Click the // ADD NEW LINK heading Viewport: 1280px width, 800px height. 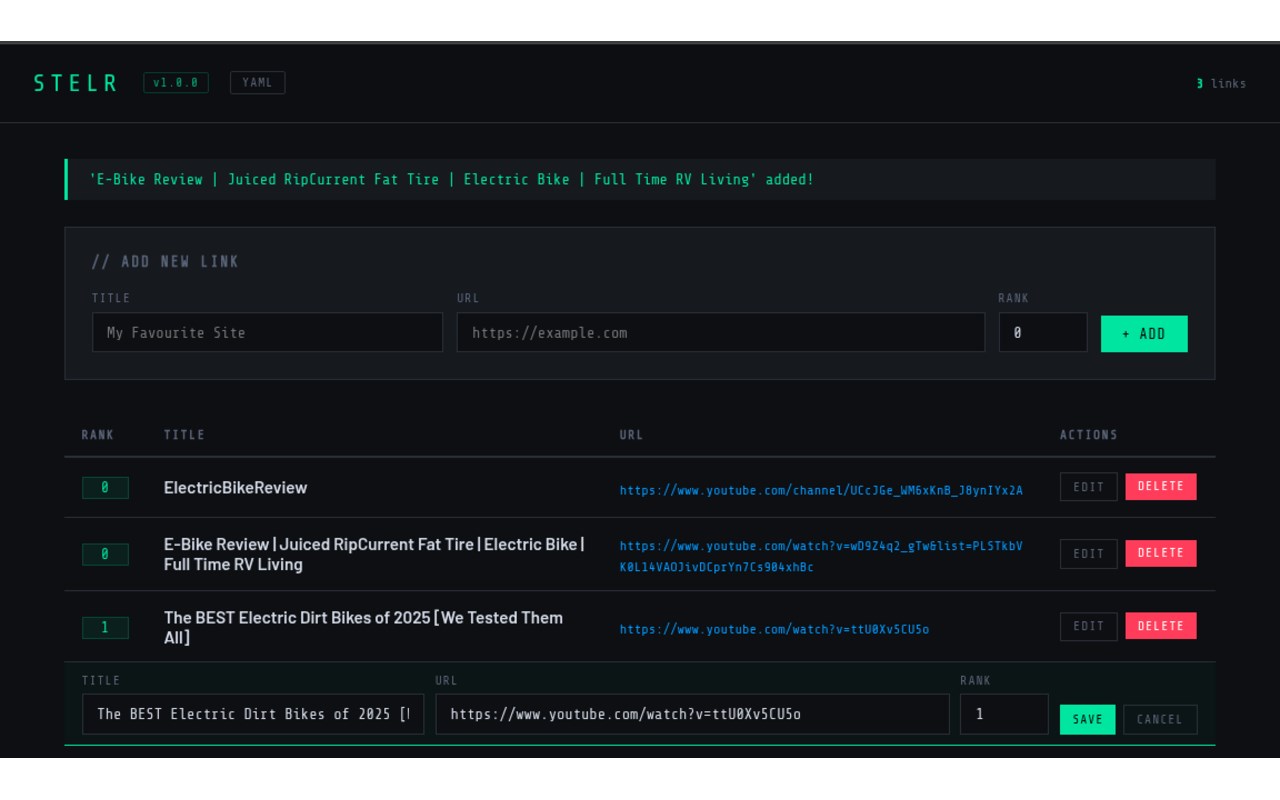165,262
